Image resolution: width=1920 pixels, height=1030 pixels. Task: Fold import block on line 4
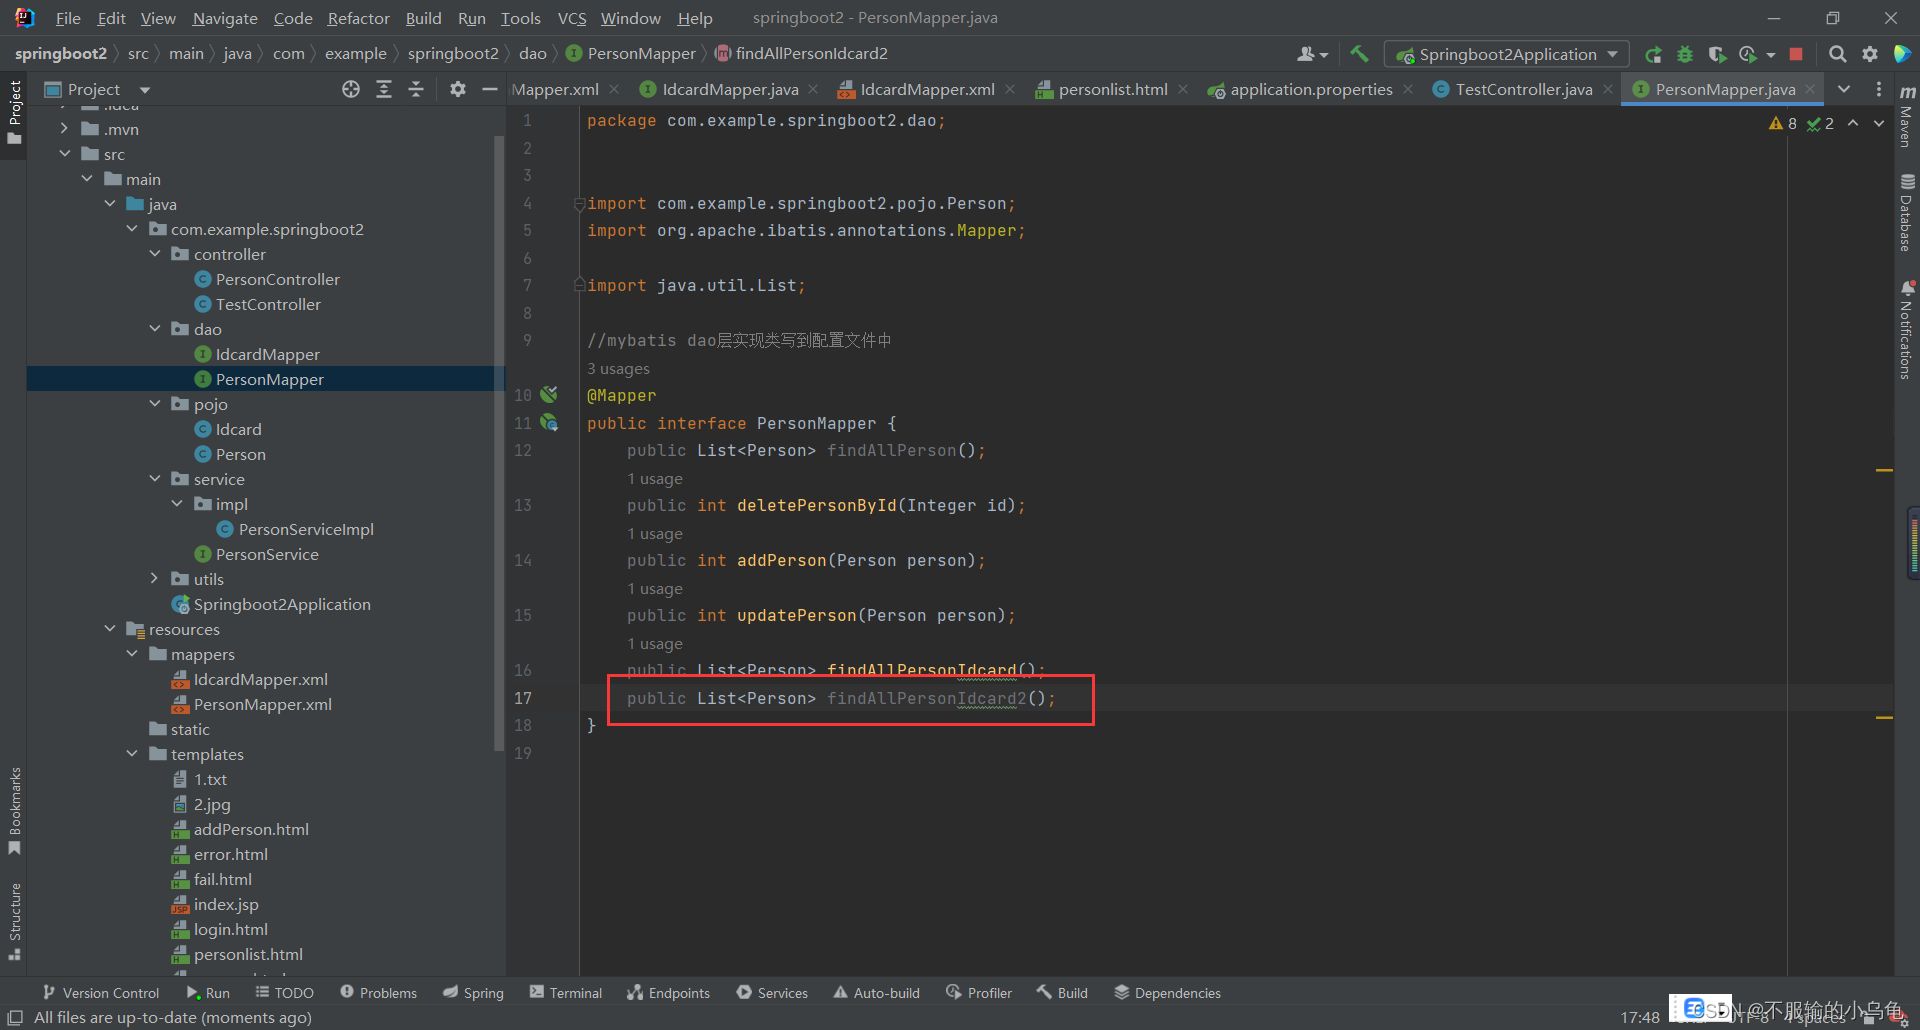579,204
